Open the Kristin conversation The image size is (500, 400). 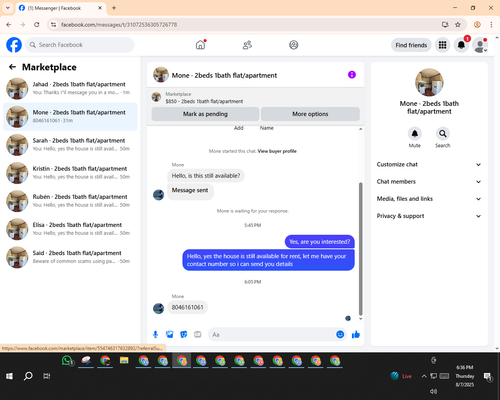point(70,173)
